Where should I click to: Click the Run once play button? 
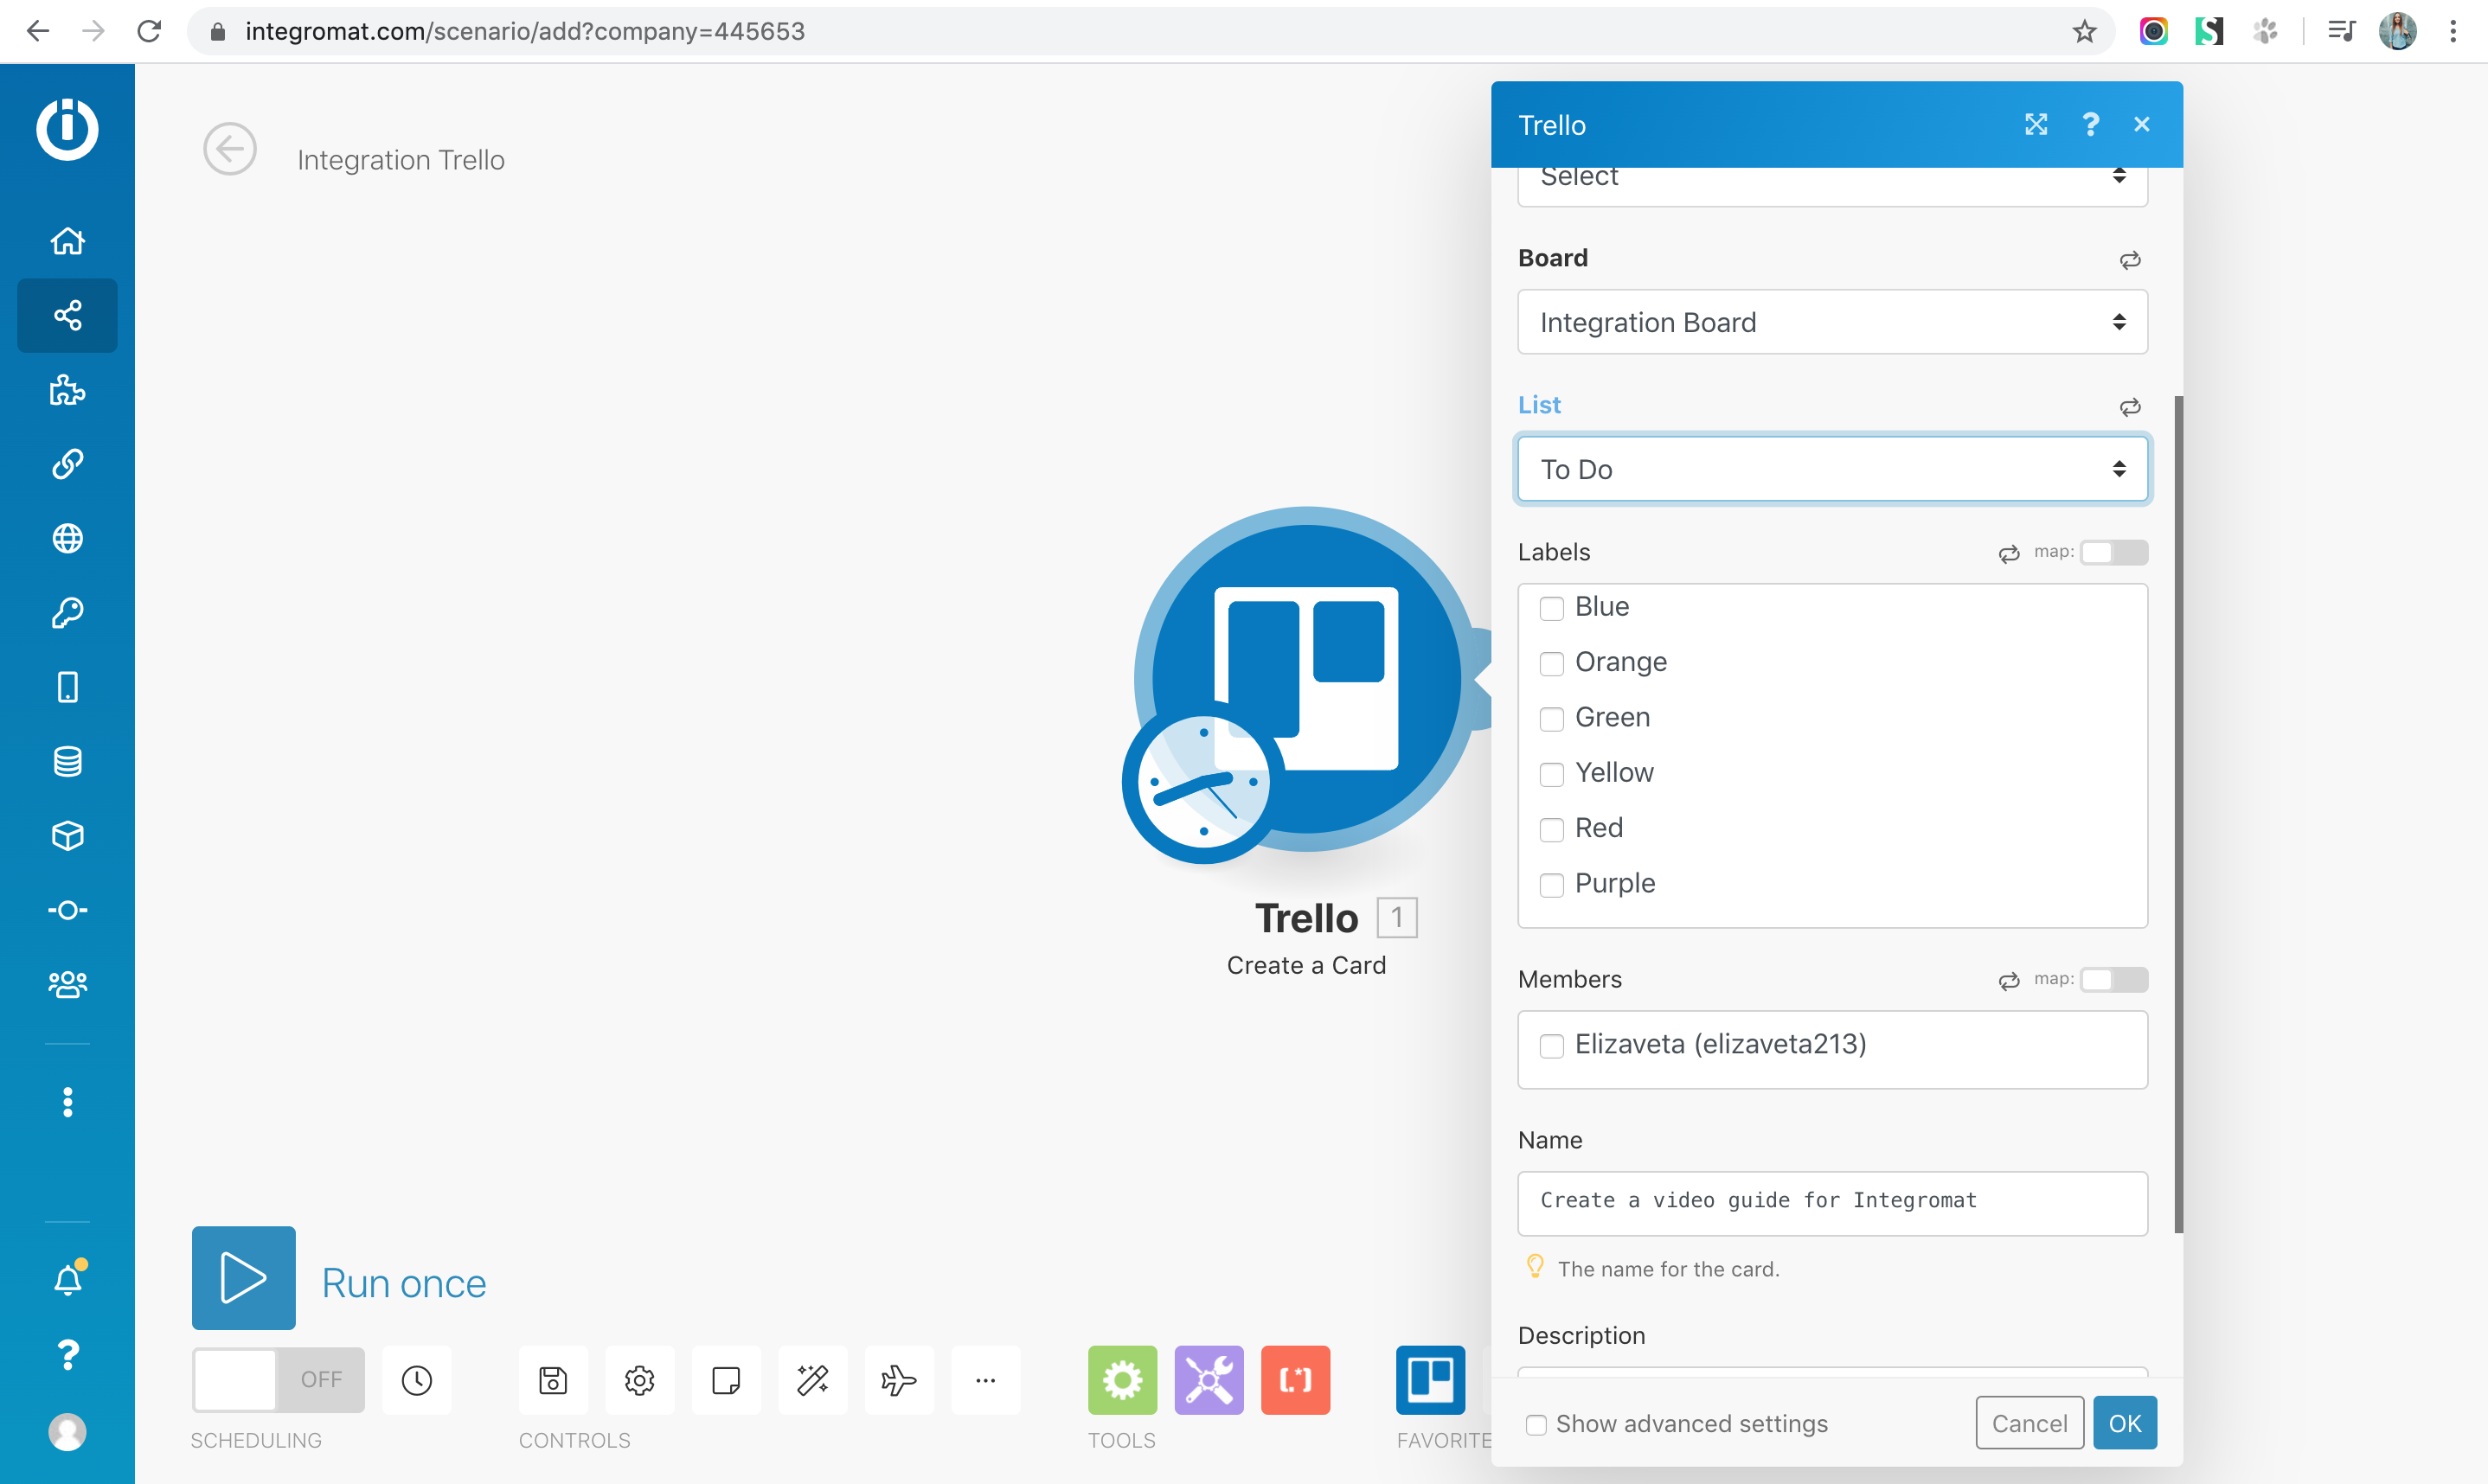point(243,1278)
